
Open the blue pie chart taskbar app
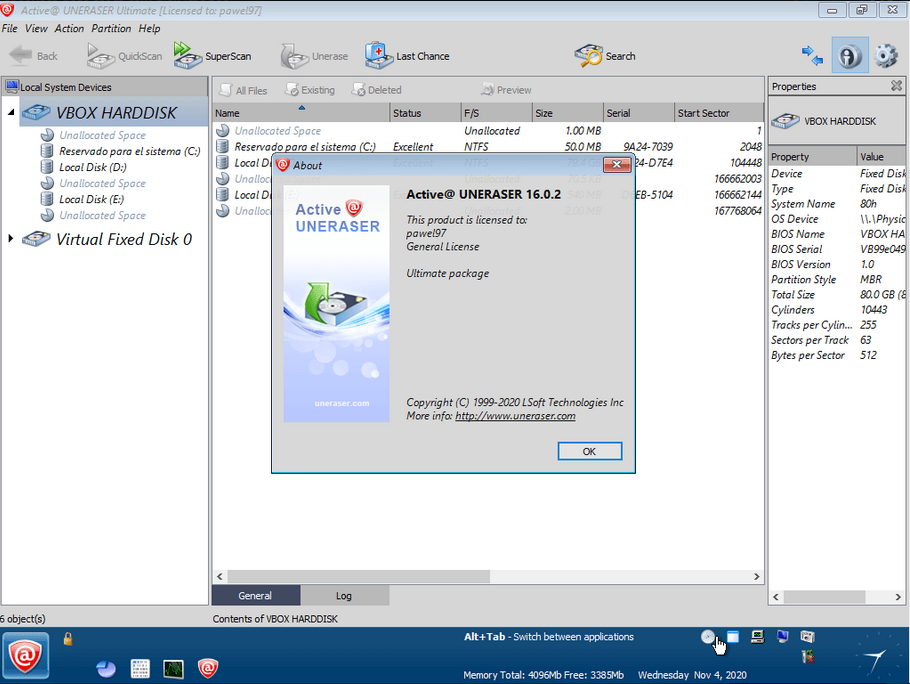coord(106,668)
